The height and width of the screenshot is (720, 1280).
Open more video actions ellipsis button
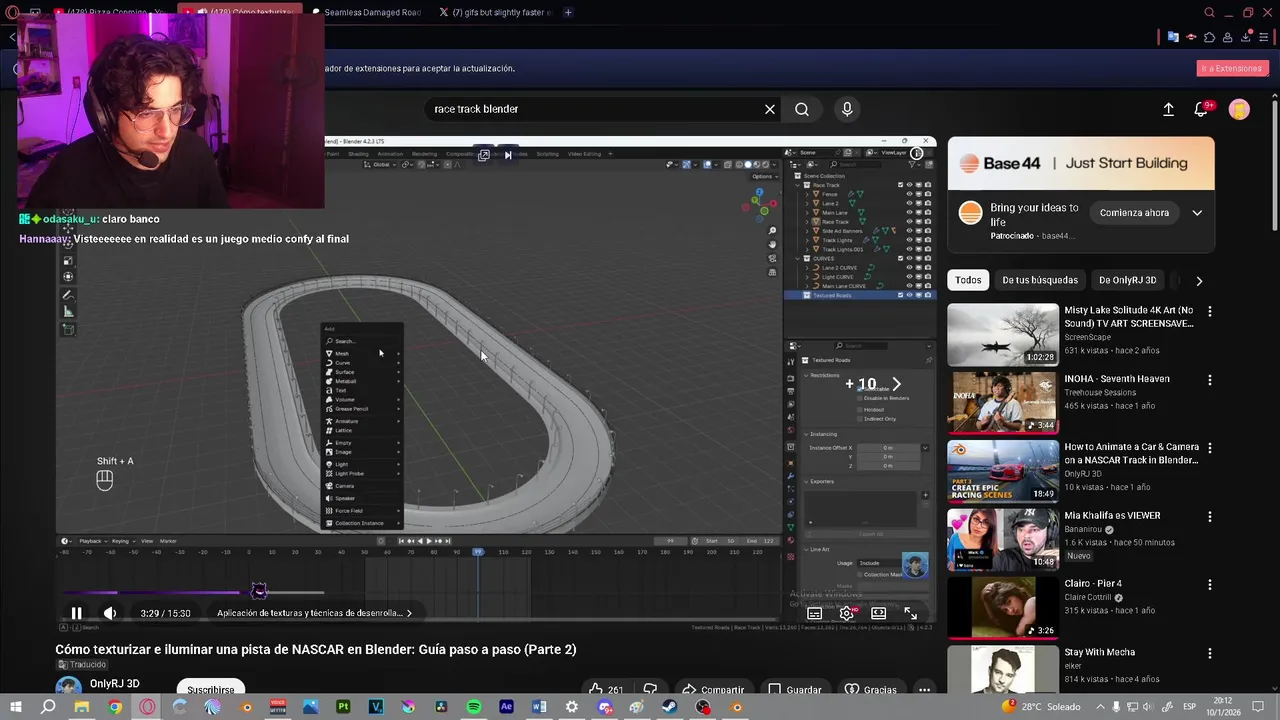(924, 689)
